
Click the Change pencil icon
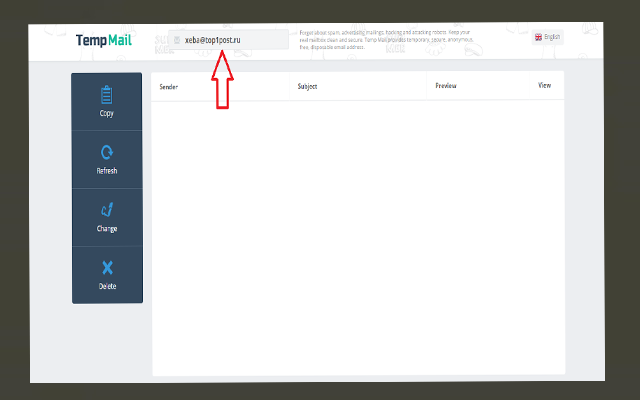(107, 210)
